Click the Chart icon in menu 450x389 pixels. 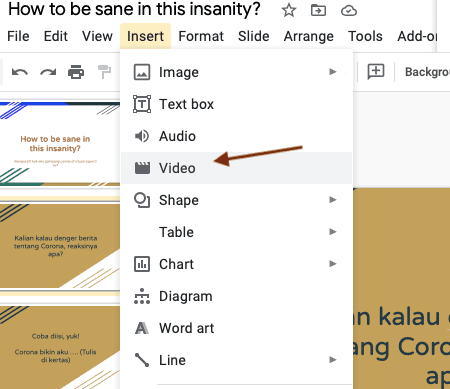click(142, 264)
